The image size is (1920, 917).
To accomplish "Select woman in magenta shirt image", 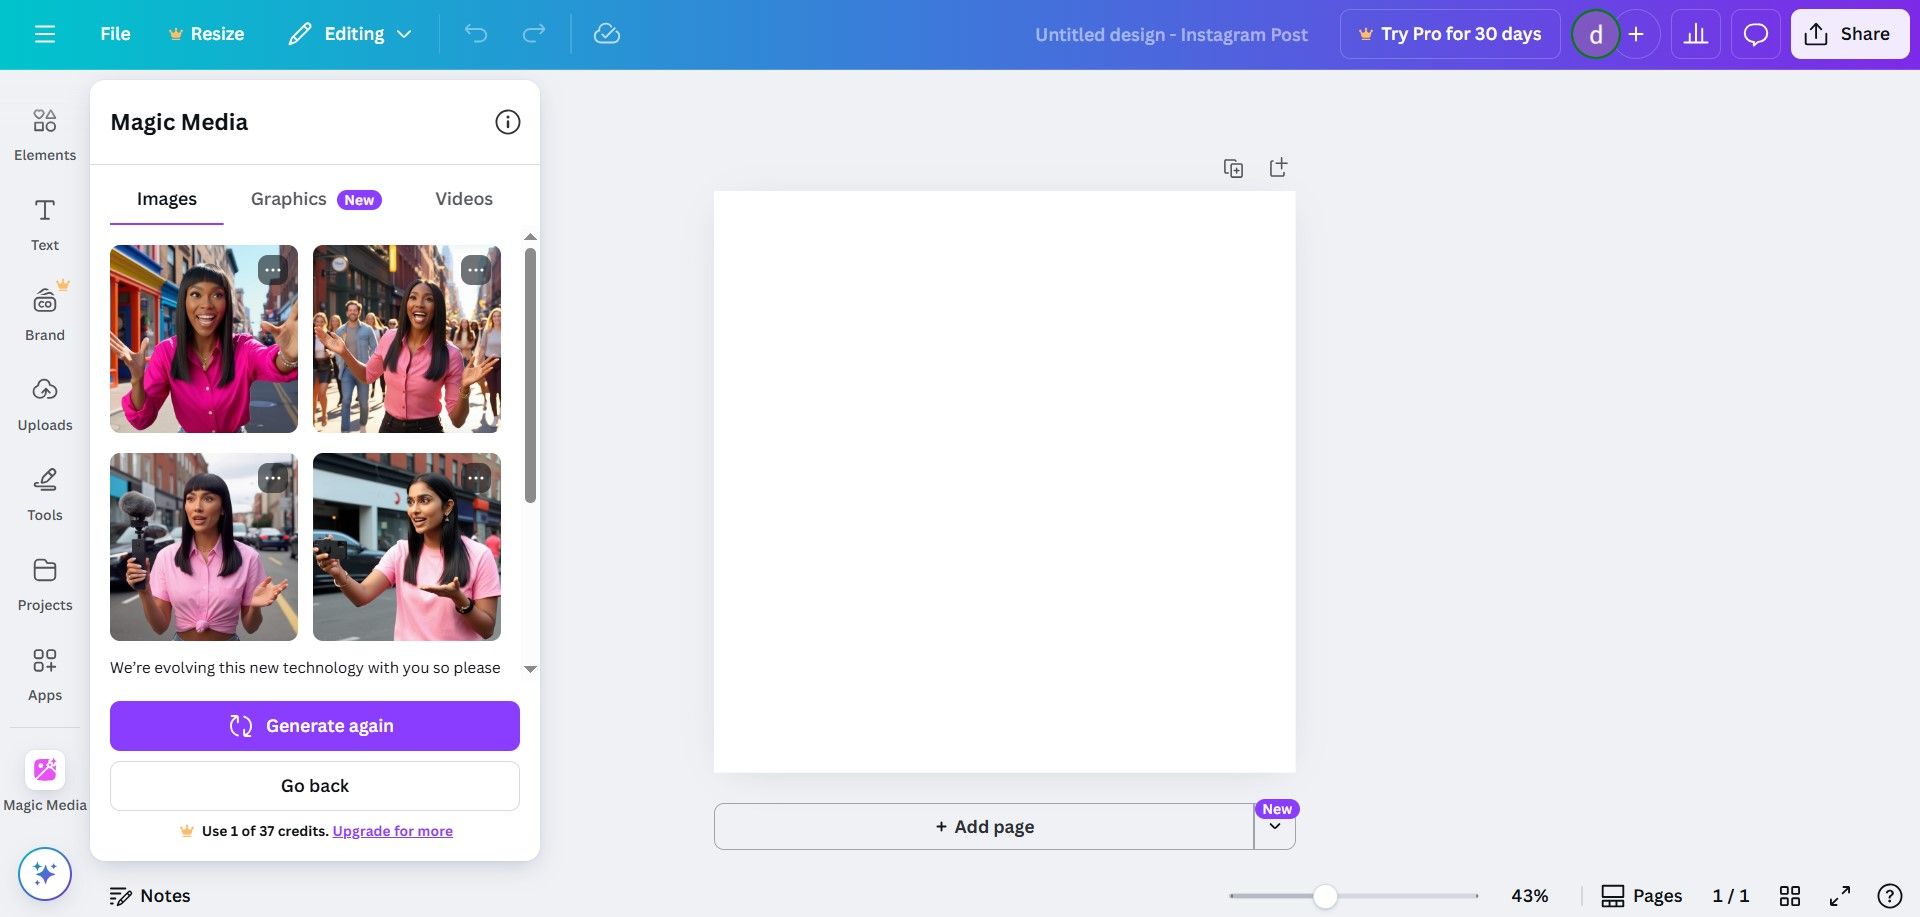I will coord(204,339).
